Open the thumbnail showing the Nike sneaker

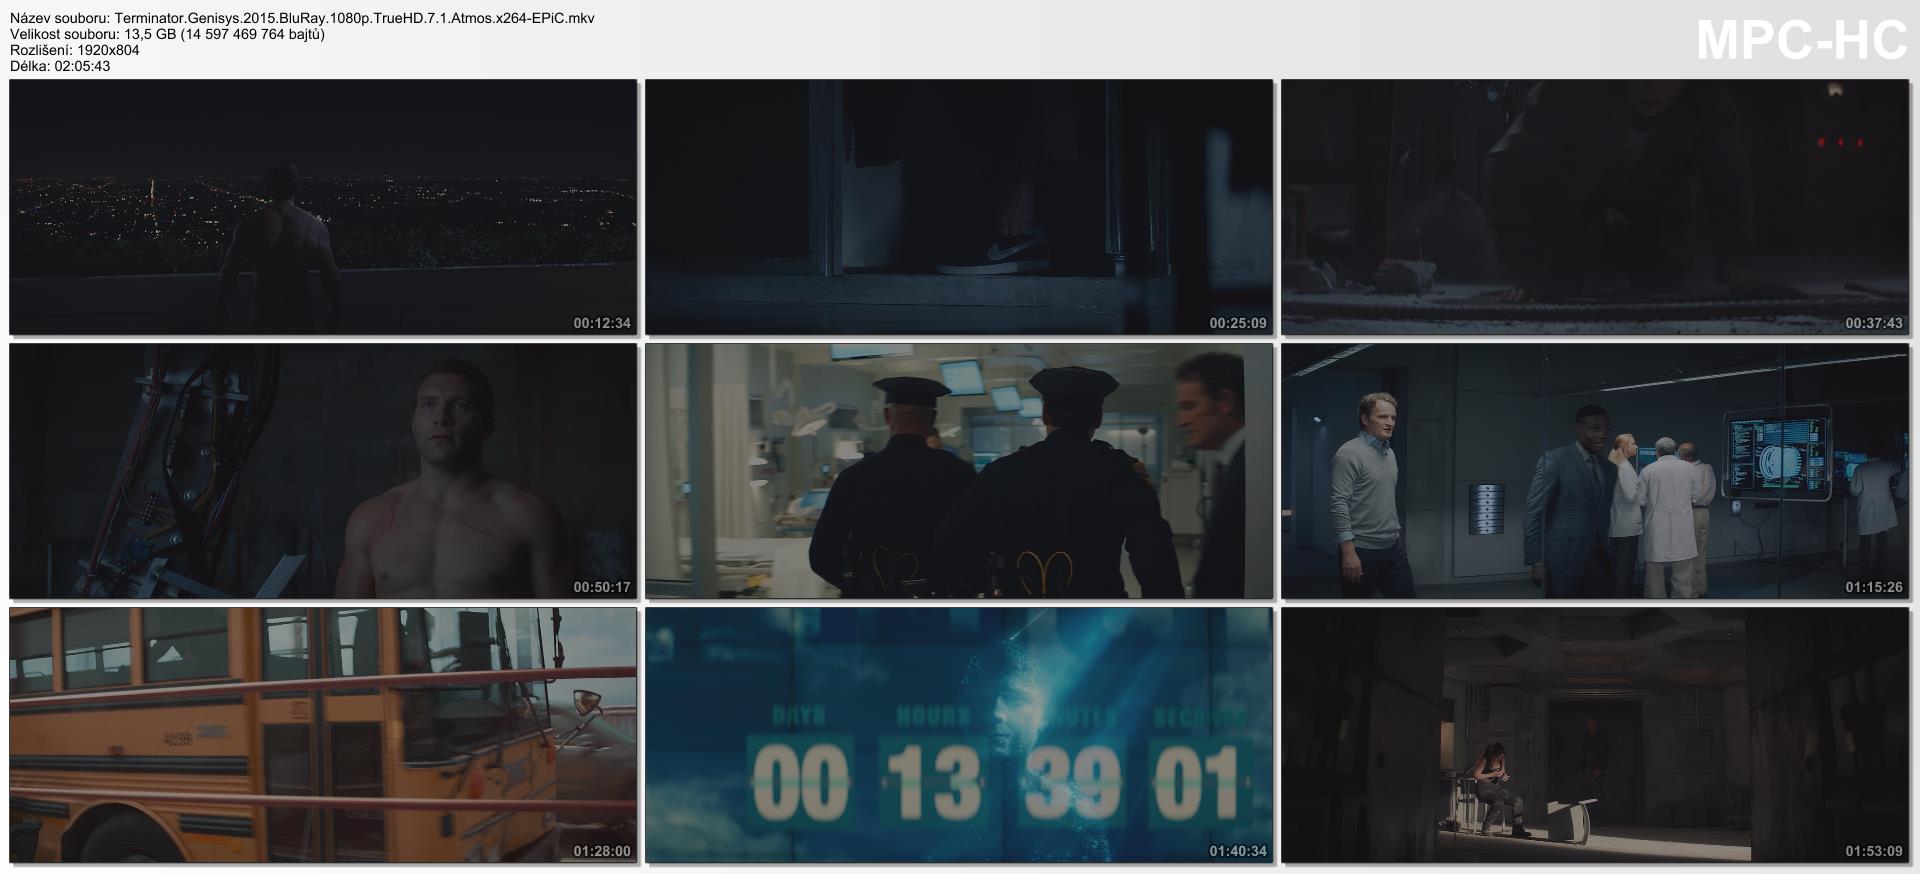(x=958, y=207)
